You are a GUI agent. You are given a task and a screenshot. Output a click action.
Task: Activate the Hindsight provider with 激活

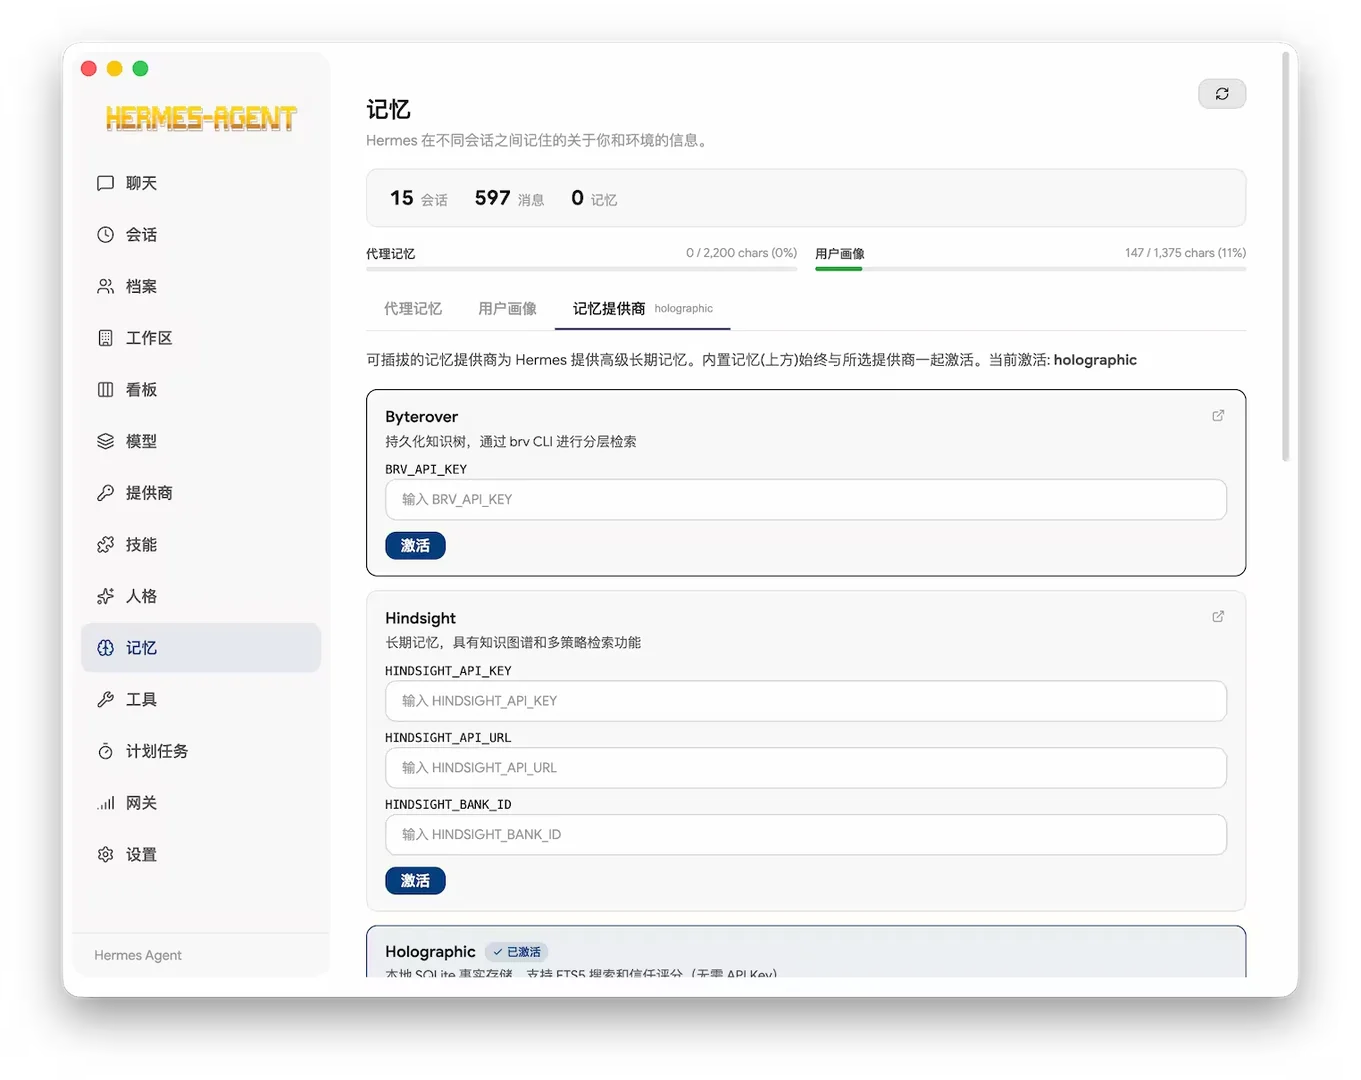[415, 881]
